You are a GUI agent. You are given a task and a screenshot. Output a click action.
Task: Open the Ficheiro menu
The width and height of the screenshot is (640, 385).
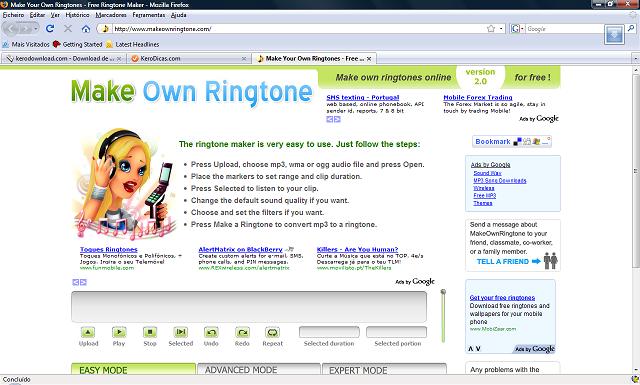pyautogui.click(x=13, y=15)
